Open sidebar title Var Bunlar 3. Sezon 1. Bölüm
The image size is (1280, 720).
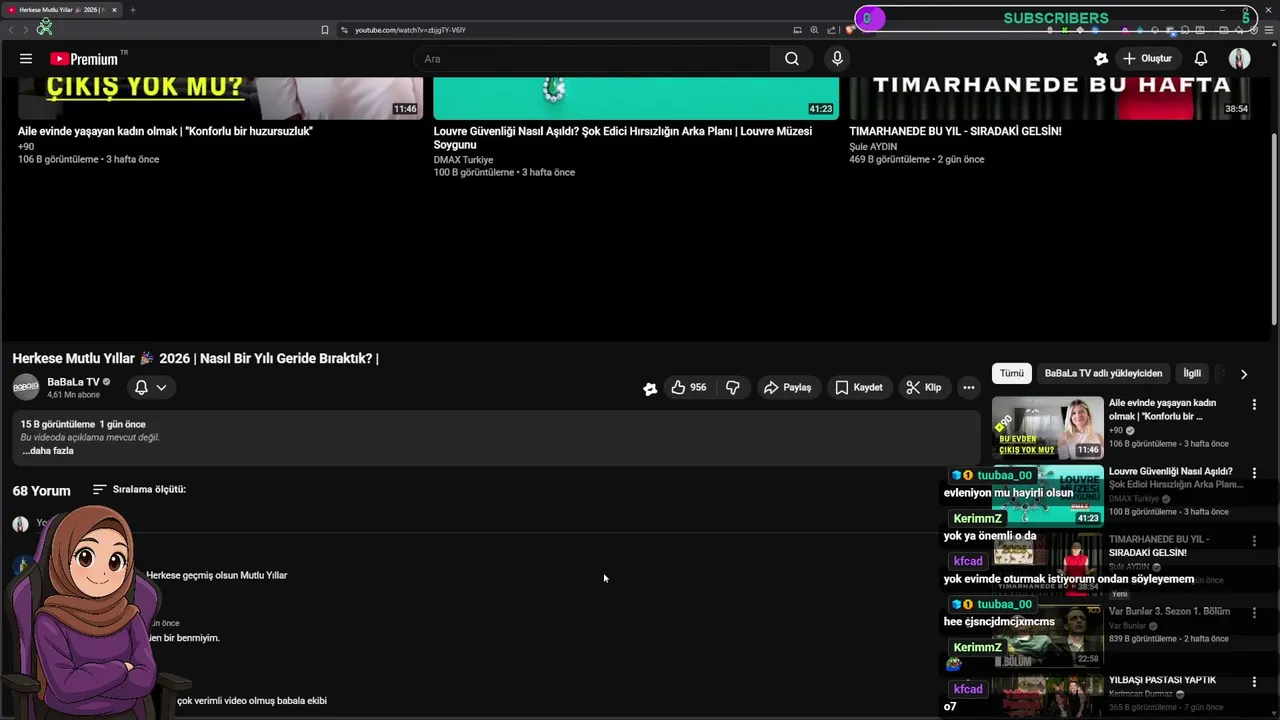click(x=1169, y=611)
